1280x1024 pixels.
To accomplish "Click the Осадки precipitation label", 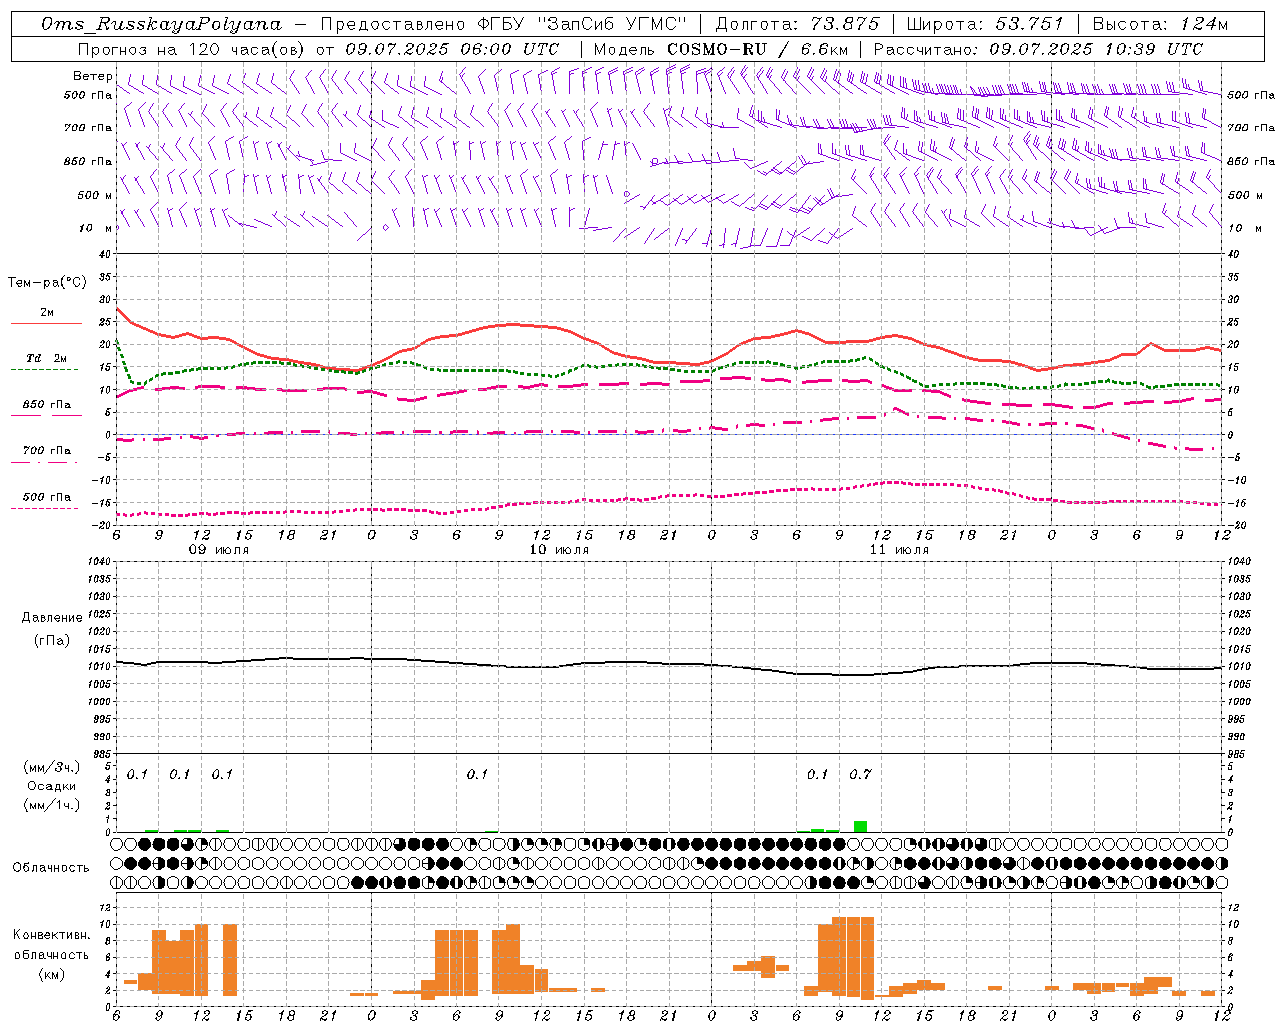I will (52, 786).
